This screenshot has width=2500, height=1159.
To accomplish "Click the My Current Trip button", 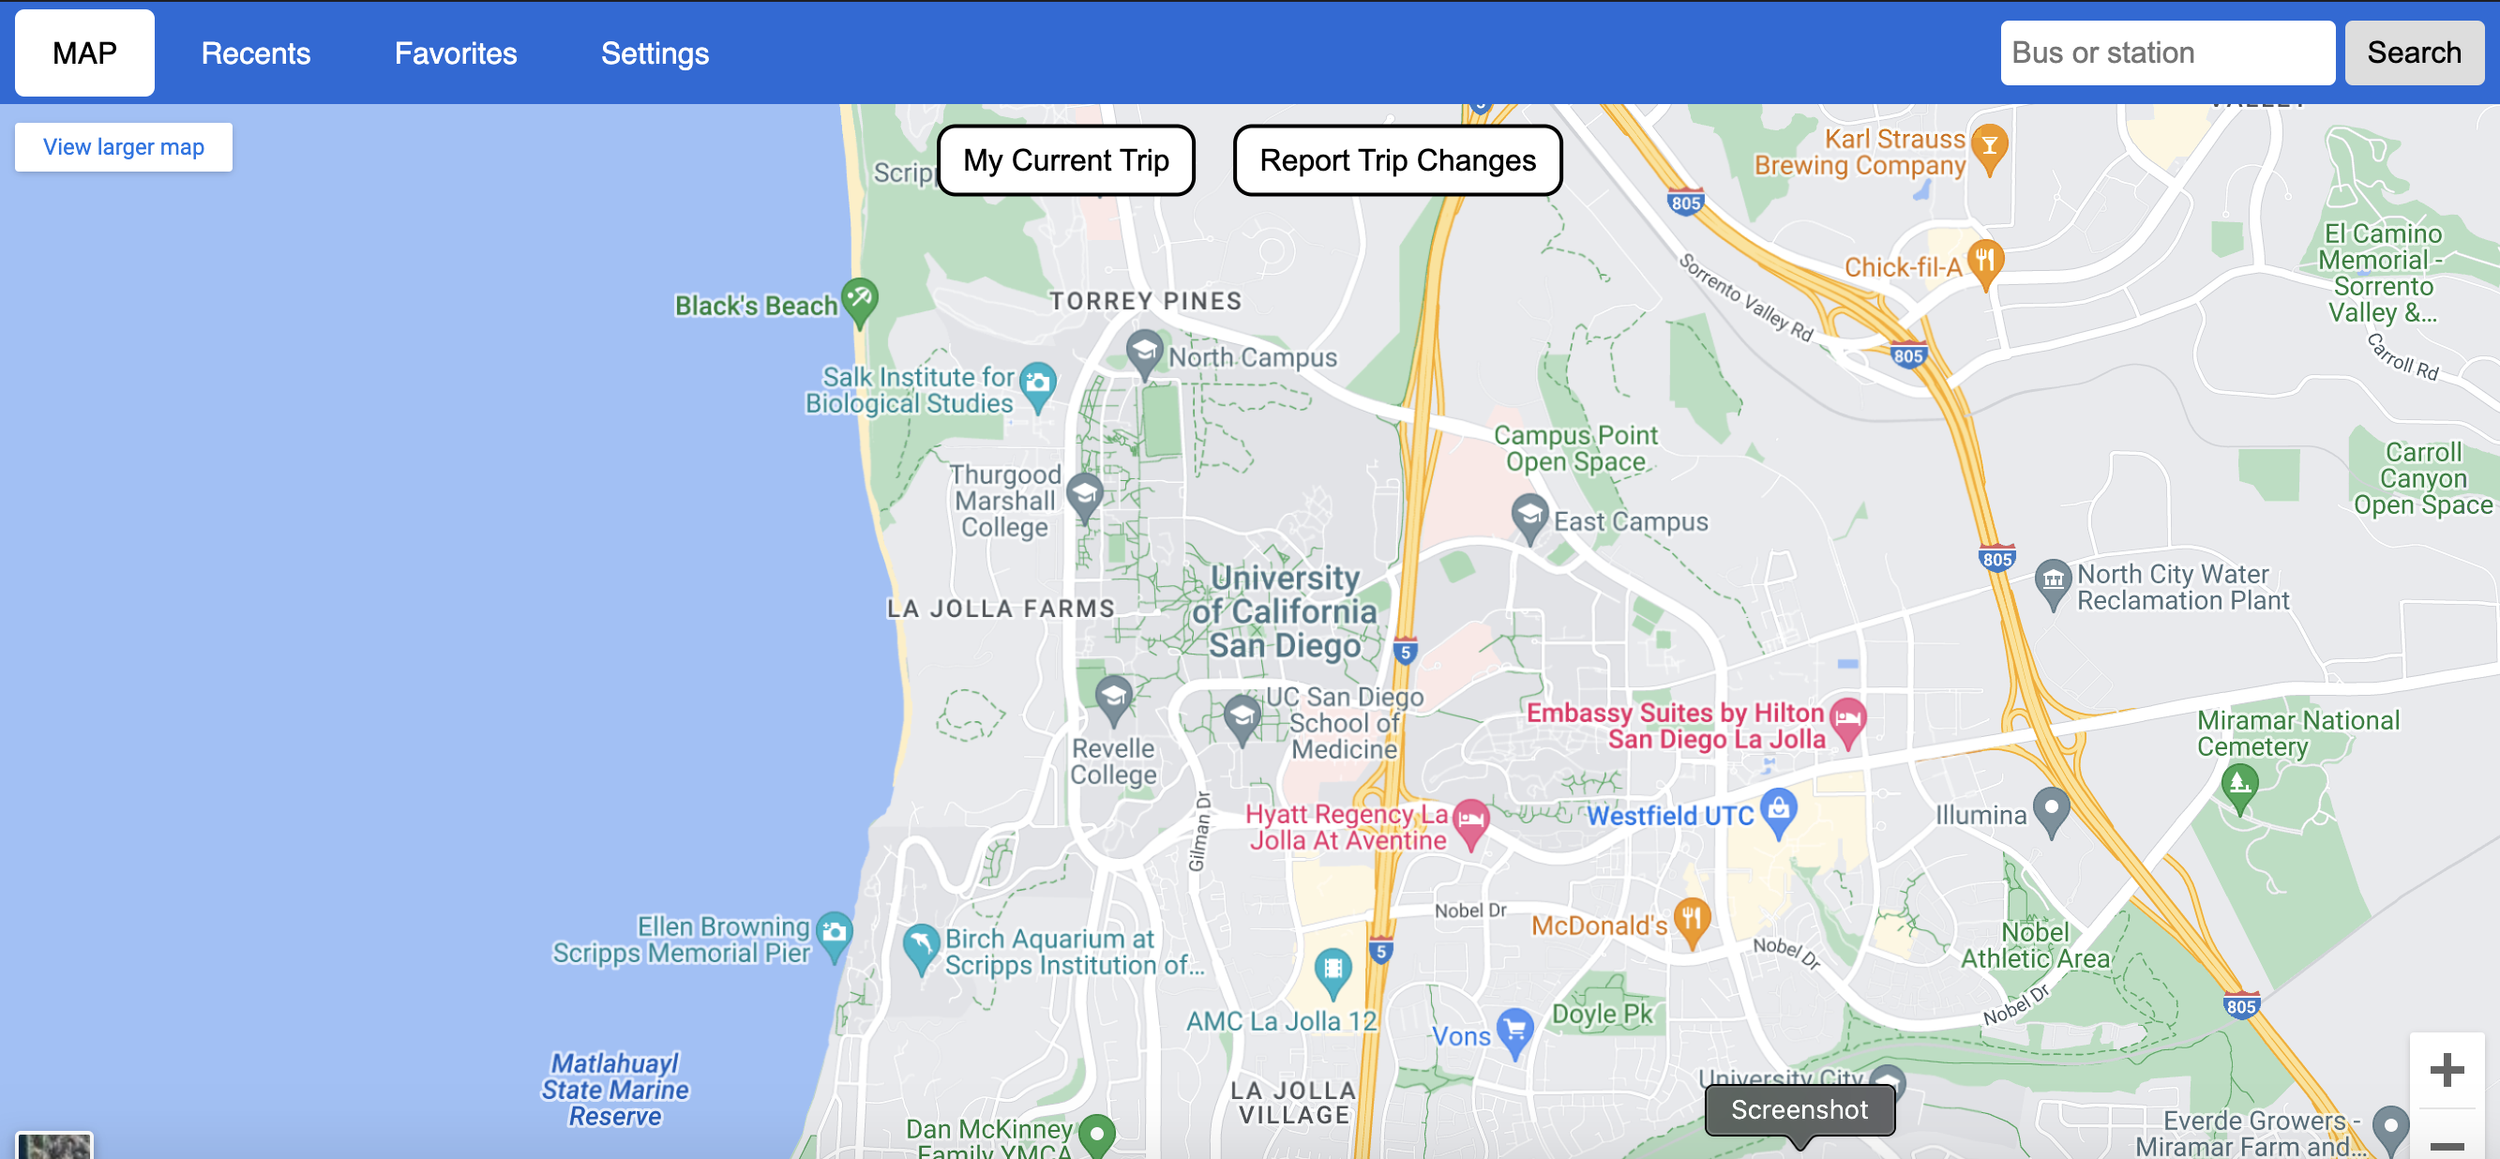I will coord(1065,160).
